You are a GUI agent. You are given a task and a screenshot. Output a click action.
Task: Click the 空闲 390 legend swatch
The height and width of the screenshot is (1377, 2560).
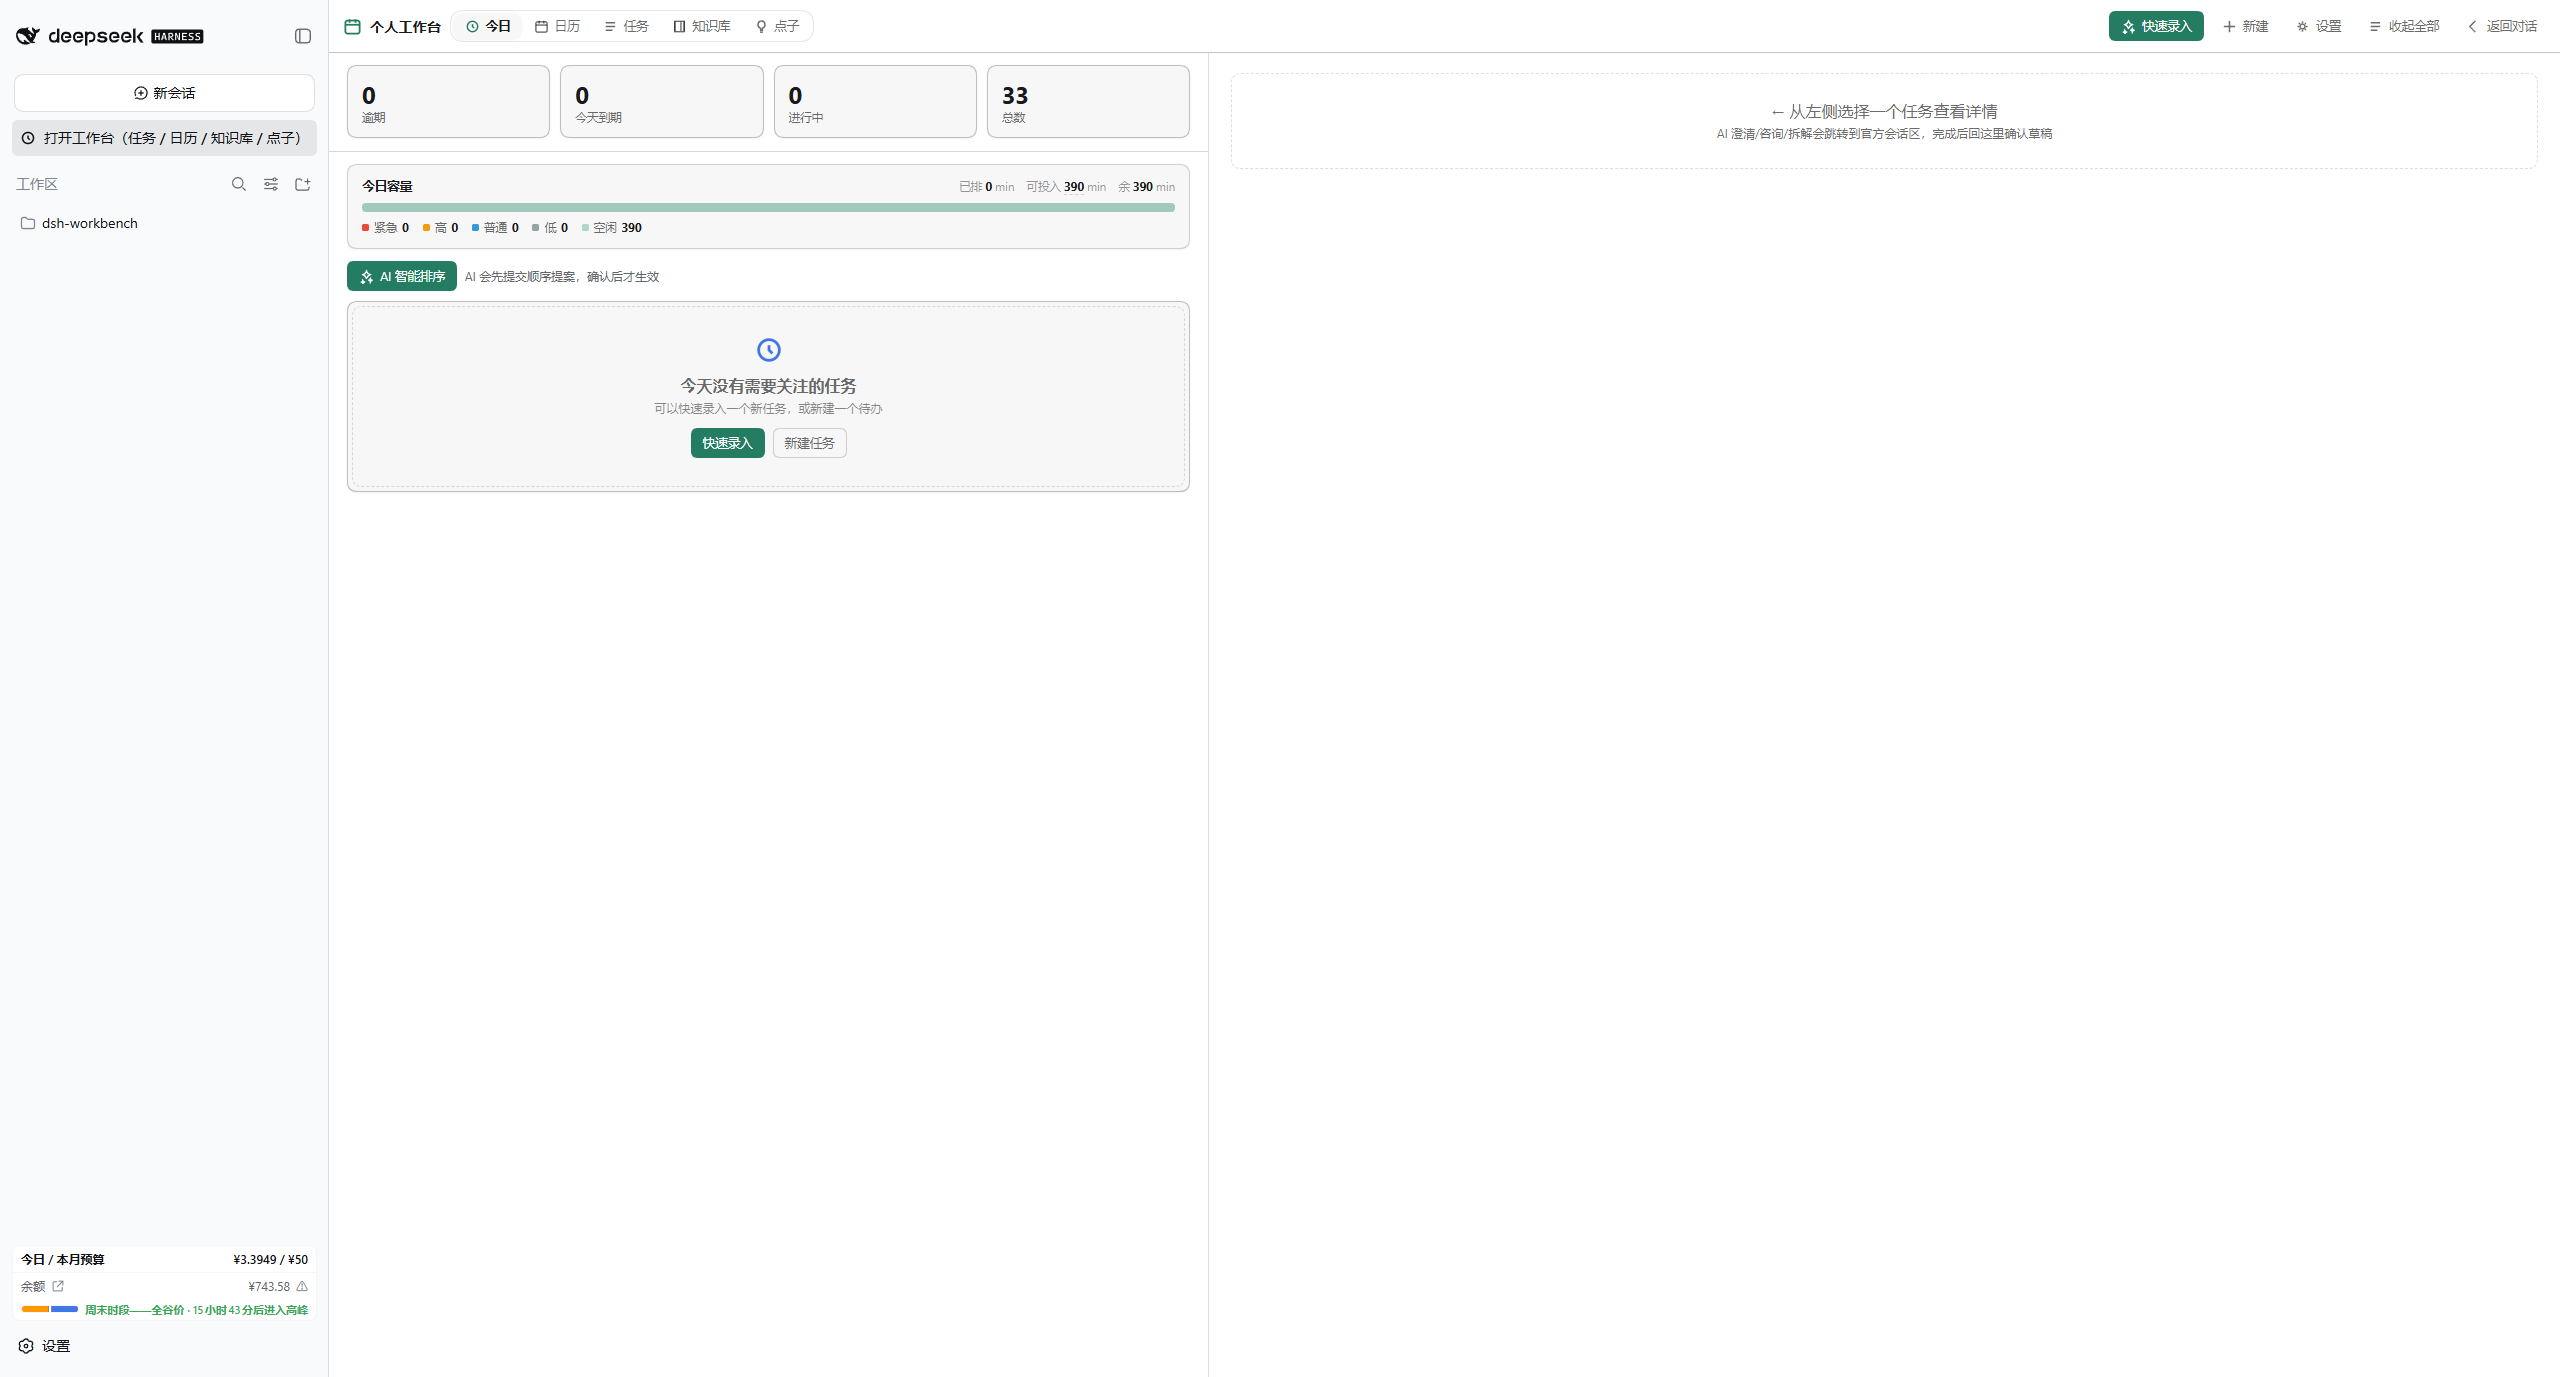tap(586, 228)
